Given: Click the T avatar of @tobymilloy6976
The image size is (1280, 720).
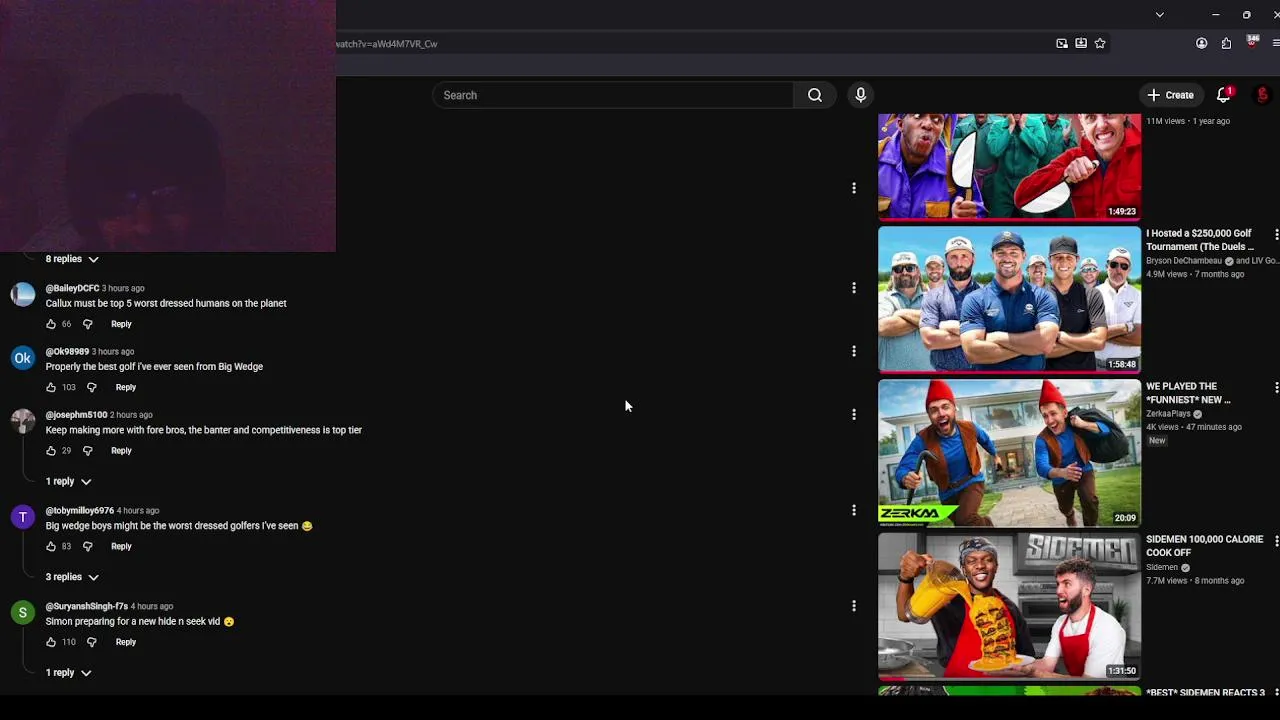Looking at the screenshot, I should coord(22,517).
